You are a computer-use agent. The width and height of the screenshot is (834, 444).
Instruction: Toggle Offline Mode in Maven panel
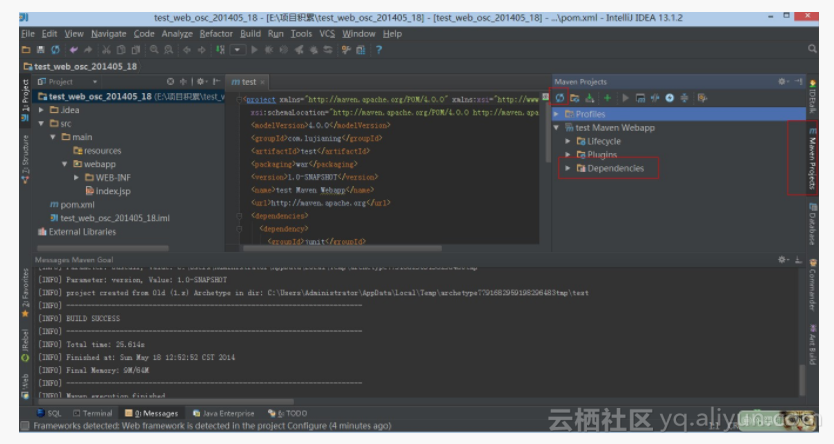[655, 98]
